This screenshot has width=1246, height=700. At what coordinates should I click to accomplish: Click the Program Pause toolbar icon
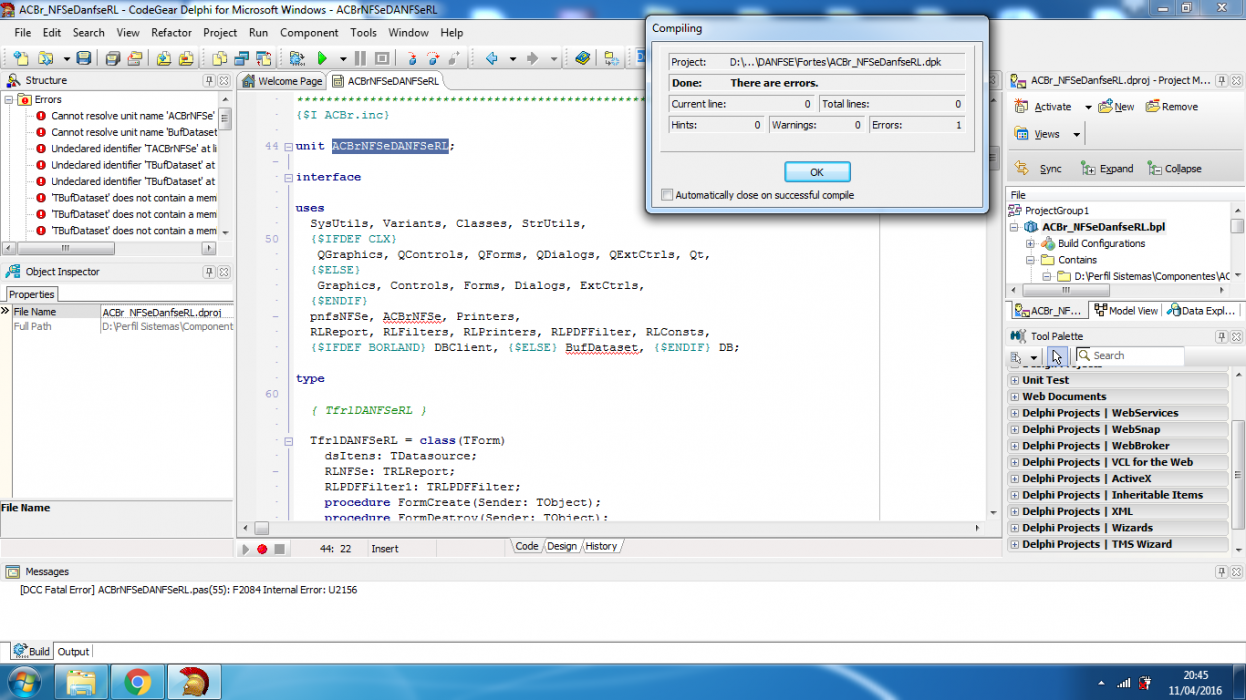click(361, 58)
